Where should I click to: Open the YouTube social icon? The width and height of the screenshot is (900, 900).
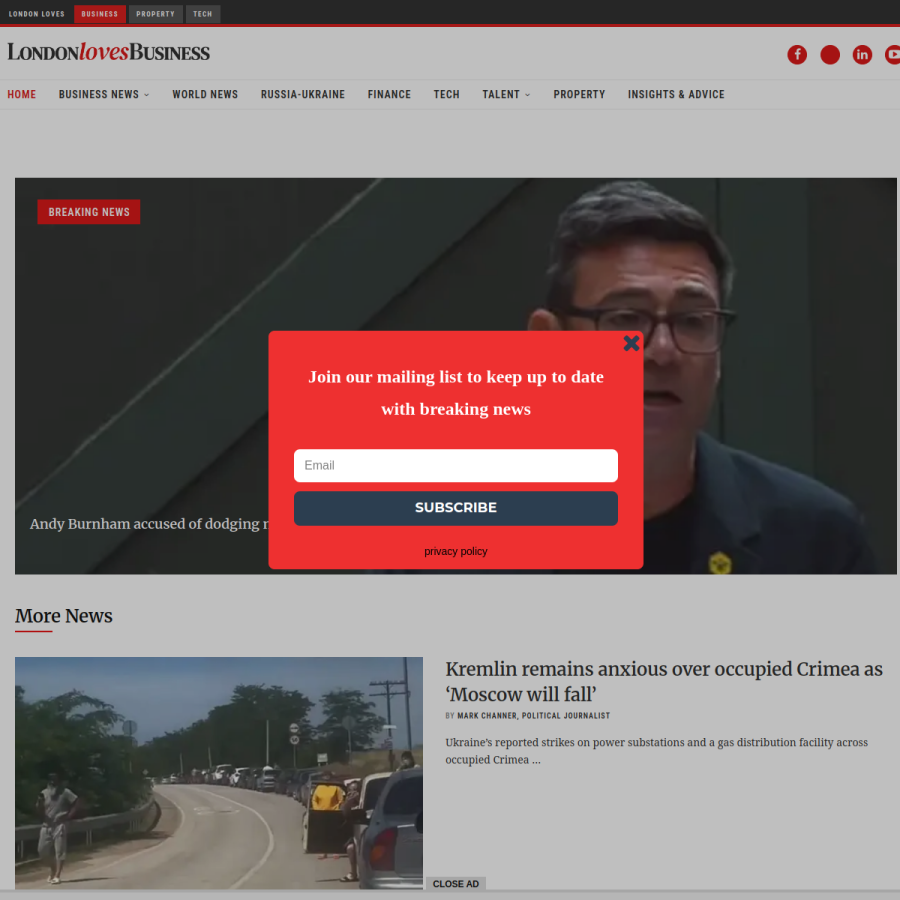(892, 55)
